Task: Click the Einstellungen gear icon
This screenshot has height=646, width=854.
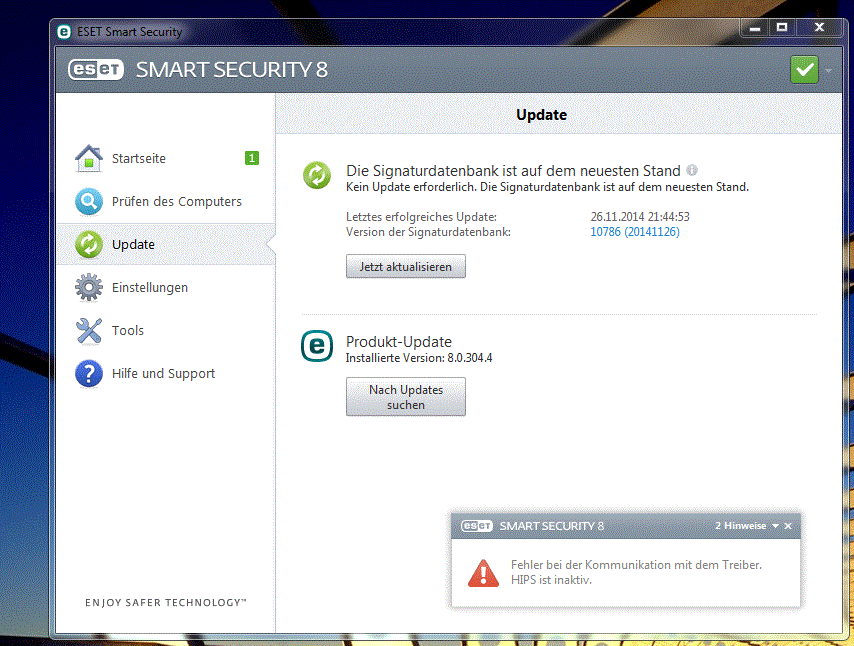Action: click(89, 288)
